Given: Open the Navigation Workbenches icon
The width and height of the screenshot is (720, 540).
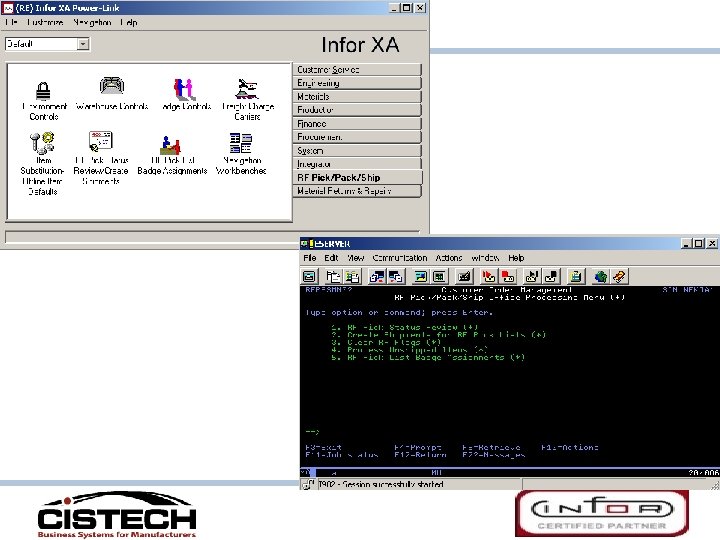Looking at the screenshot, I should (241, 143).
